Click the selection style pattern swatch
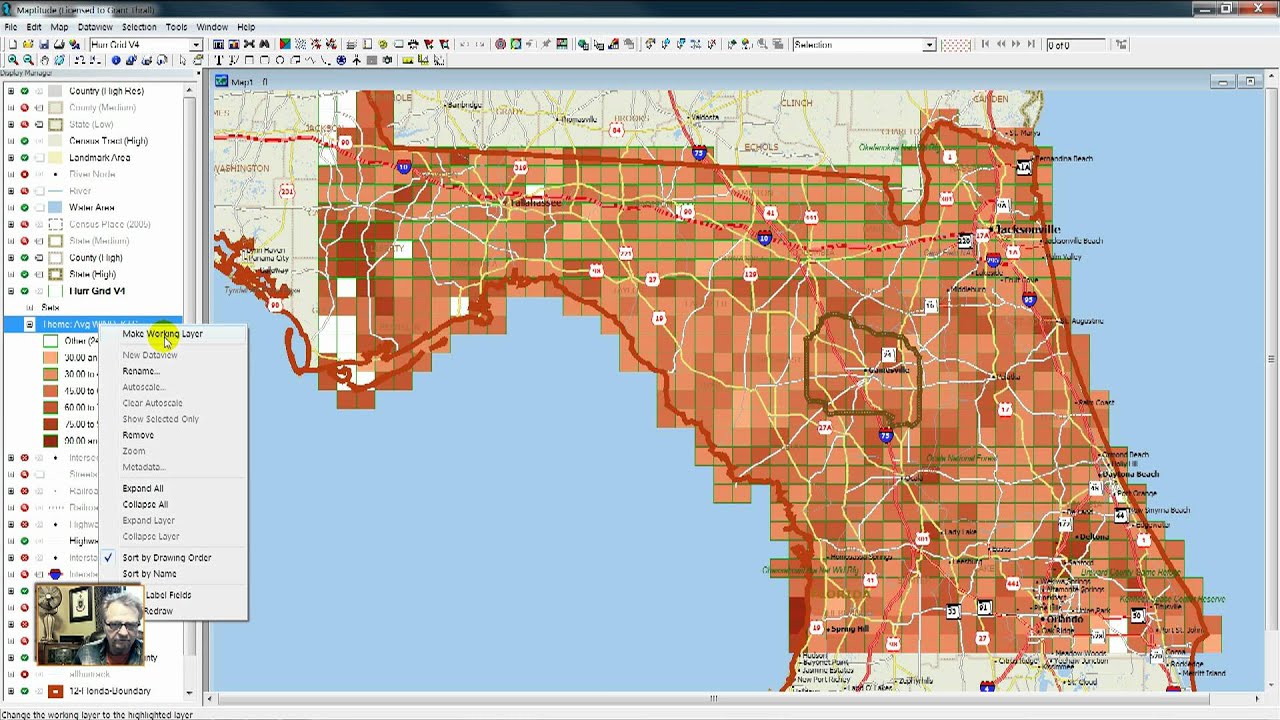The image size is (1280, 720). pyautogui.click(x=956, y=45)
